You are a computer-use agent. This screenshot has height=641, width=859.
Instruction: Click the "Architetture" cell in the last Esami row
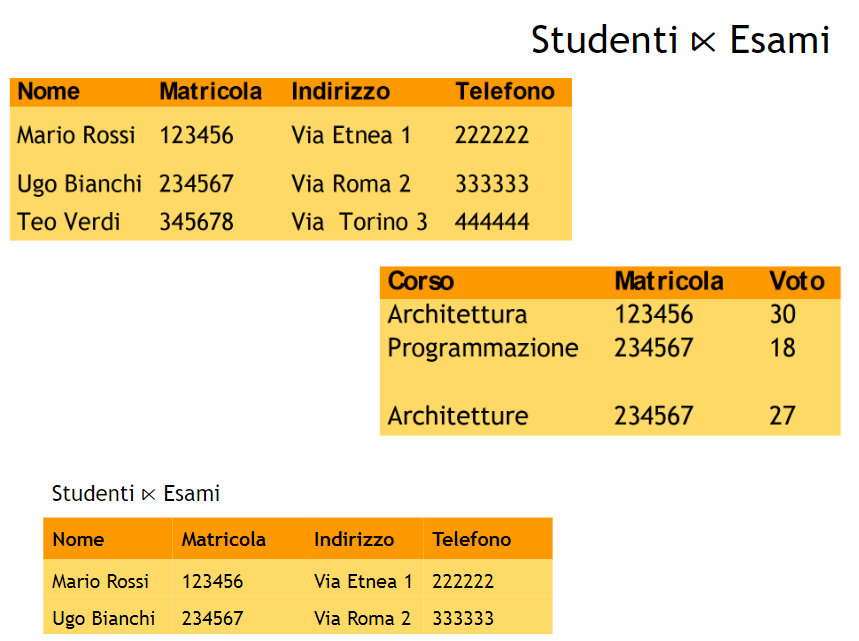(x=458, y=416)
